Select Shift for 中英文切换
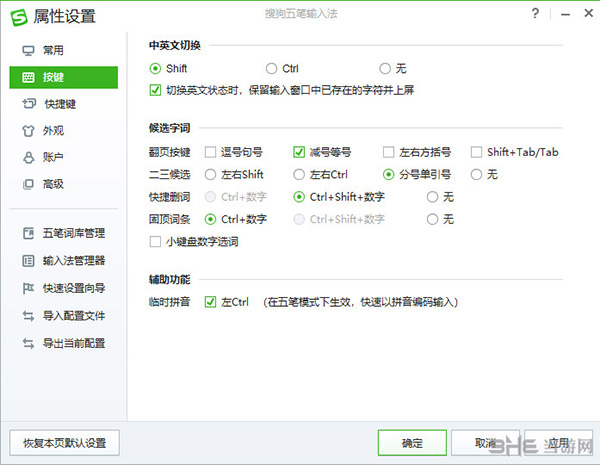 [x=155, y=69]
